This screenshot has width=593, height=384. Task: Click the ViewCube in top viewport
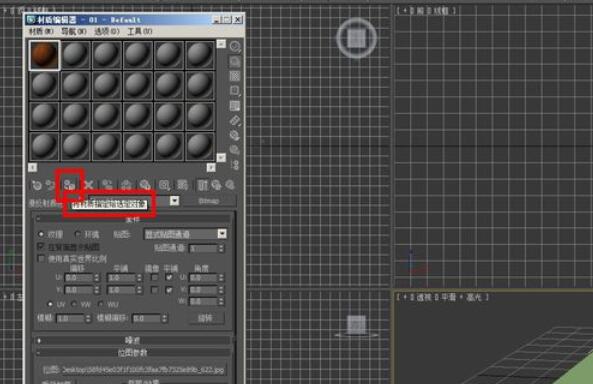coord(357,38)
